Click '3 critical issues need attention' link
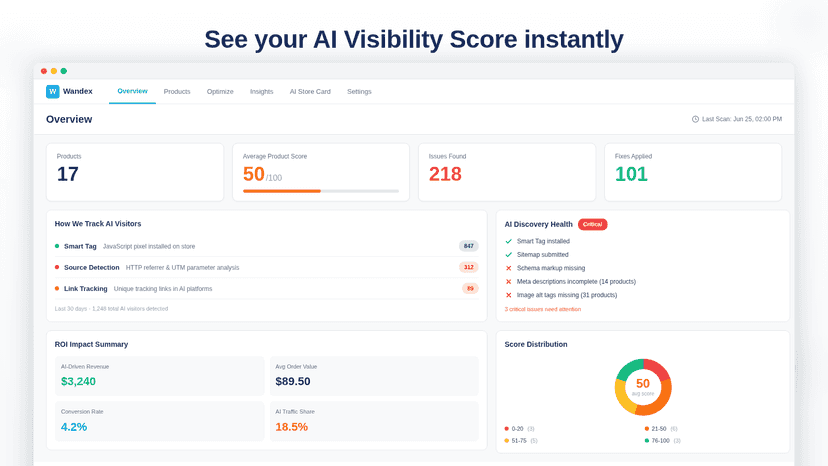Screen dimensions: 828x466 (543, 309)
